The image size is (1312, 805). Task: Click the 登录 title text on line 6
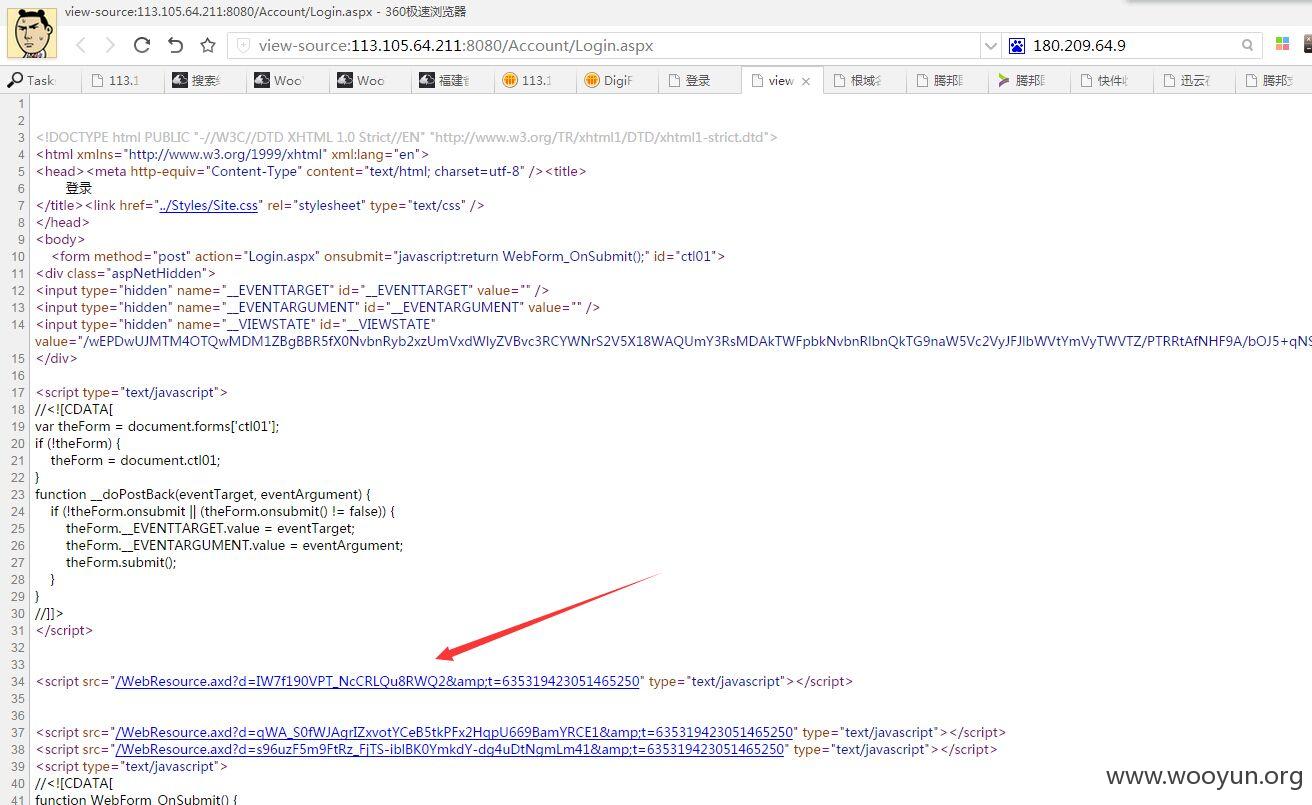tap(79, 188)
